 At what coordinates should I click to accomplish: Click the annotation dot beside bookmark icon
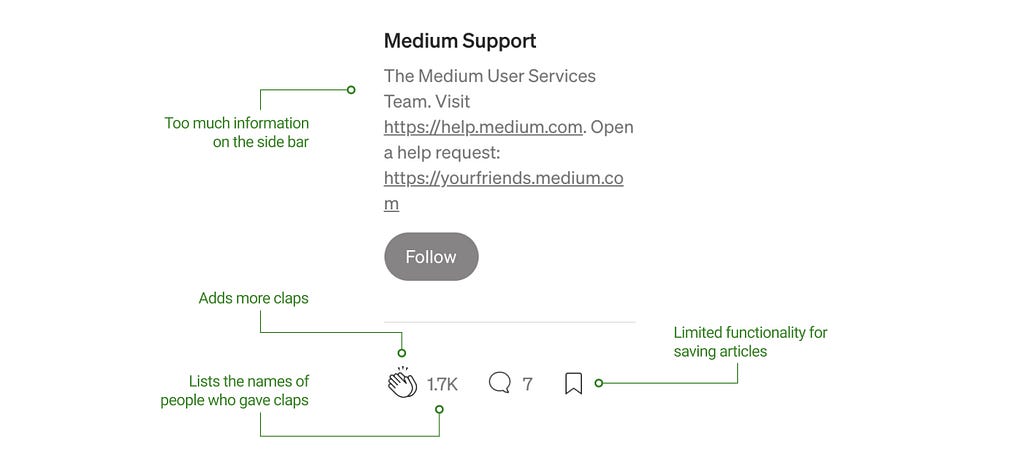pyautogui.click(x=599, y=383)
